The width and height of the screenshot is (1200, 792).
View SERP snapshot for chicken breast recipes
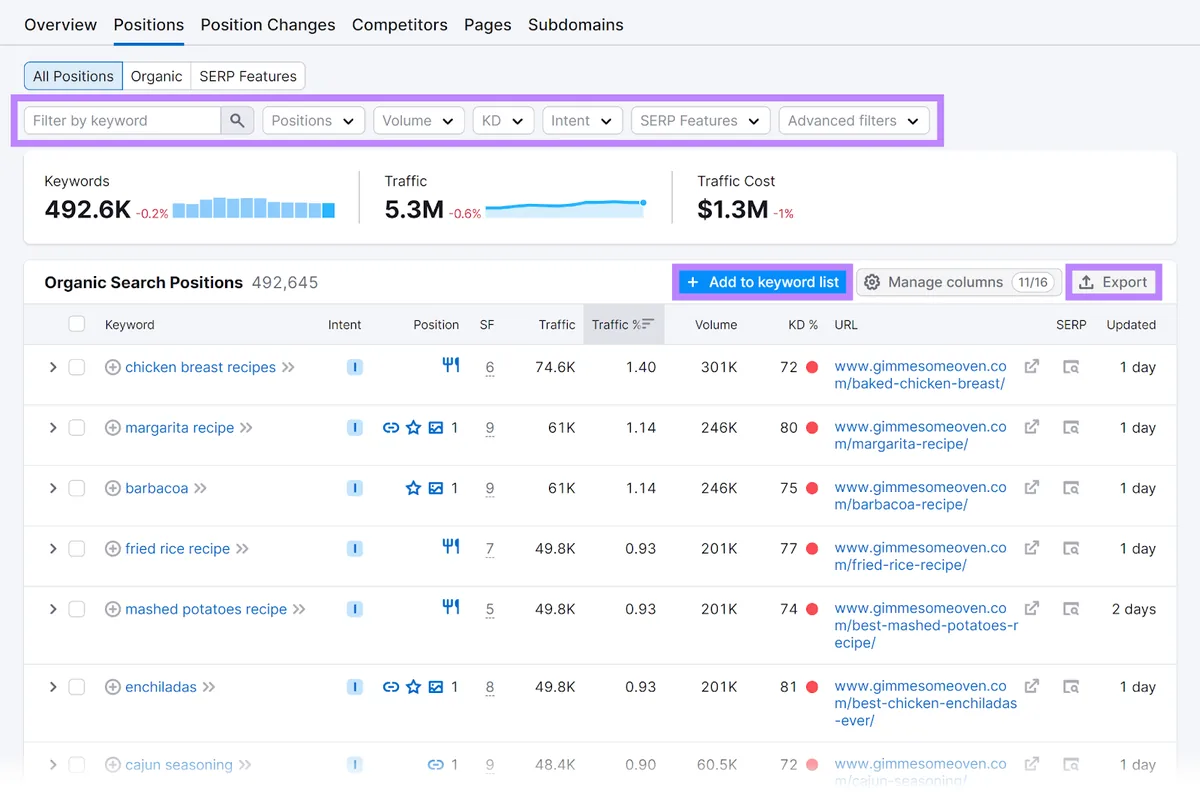(x=1071, y=367)
